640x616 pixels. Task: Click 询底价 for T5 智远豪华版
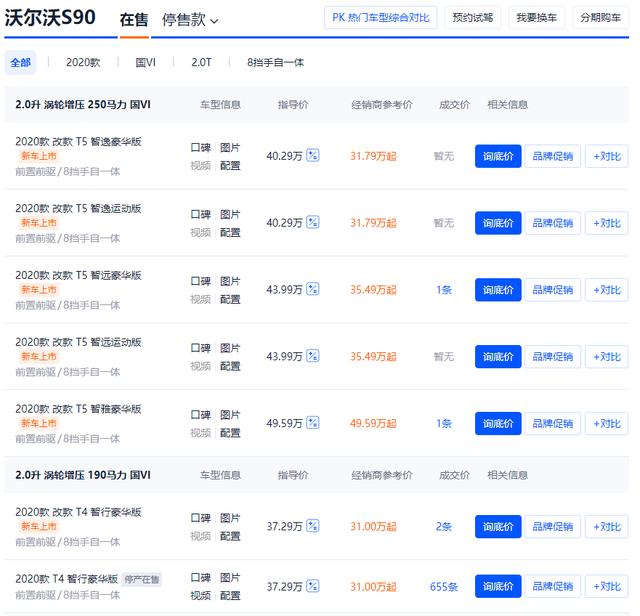click(x=498, y=290)
